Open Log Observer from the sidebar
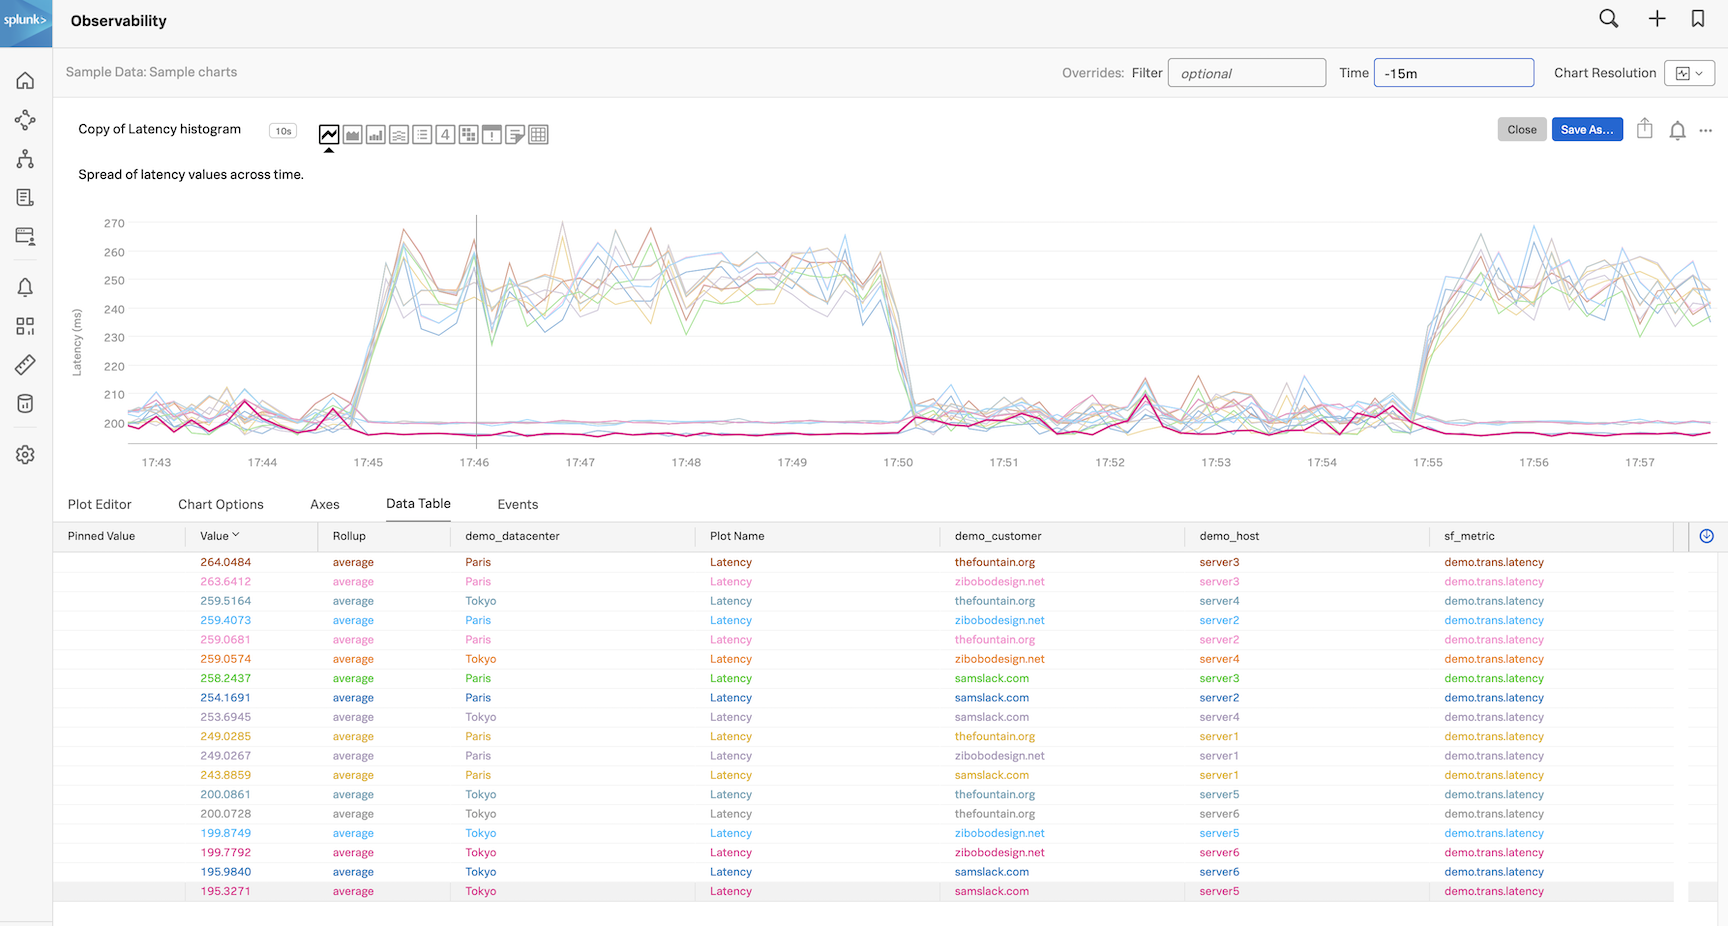 (25, 198)
